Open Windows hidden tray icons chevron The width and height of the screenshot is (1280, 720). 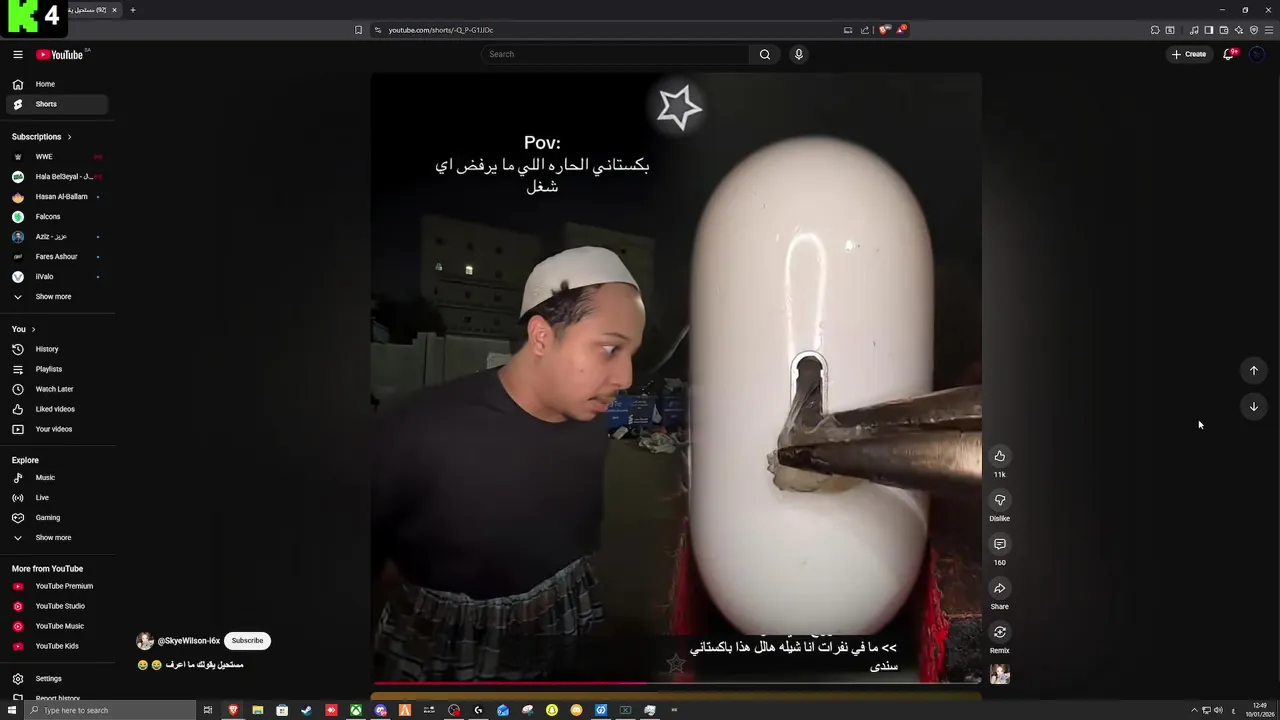[x=1193, y=710]
